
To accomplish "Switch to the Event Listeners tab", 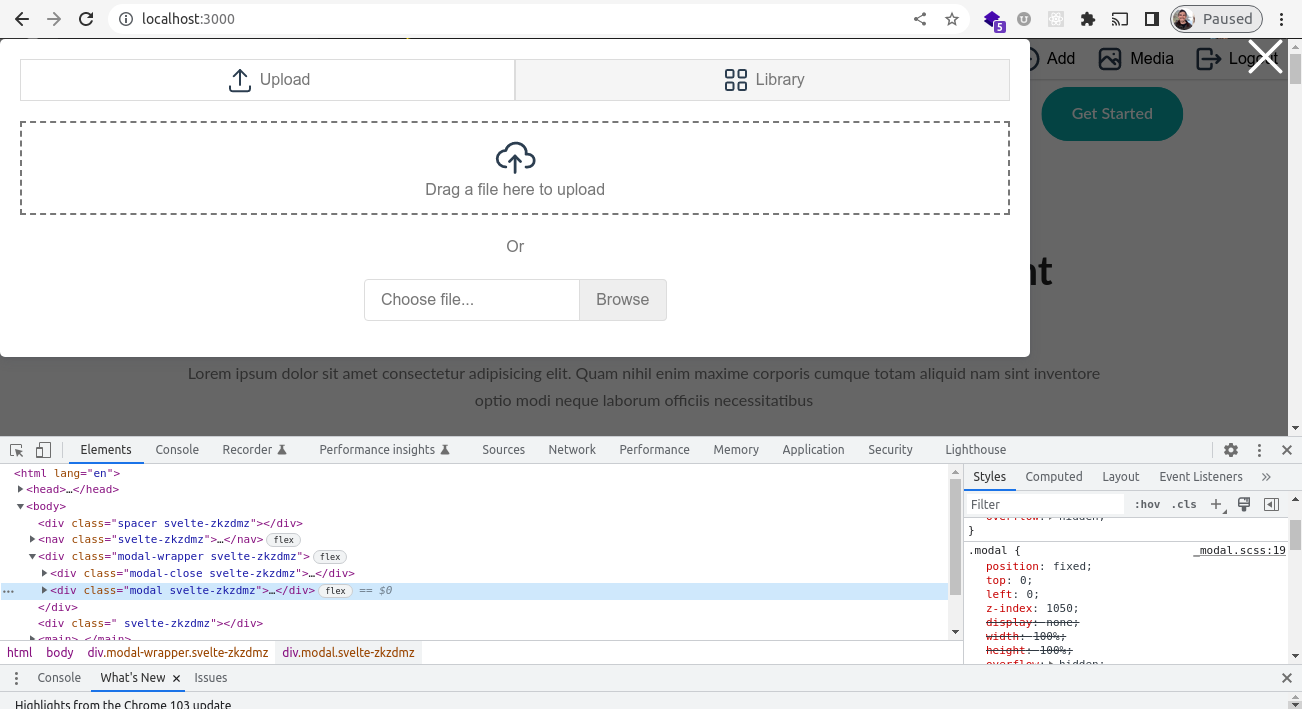I will click(1201, 477).
